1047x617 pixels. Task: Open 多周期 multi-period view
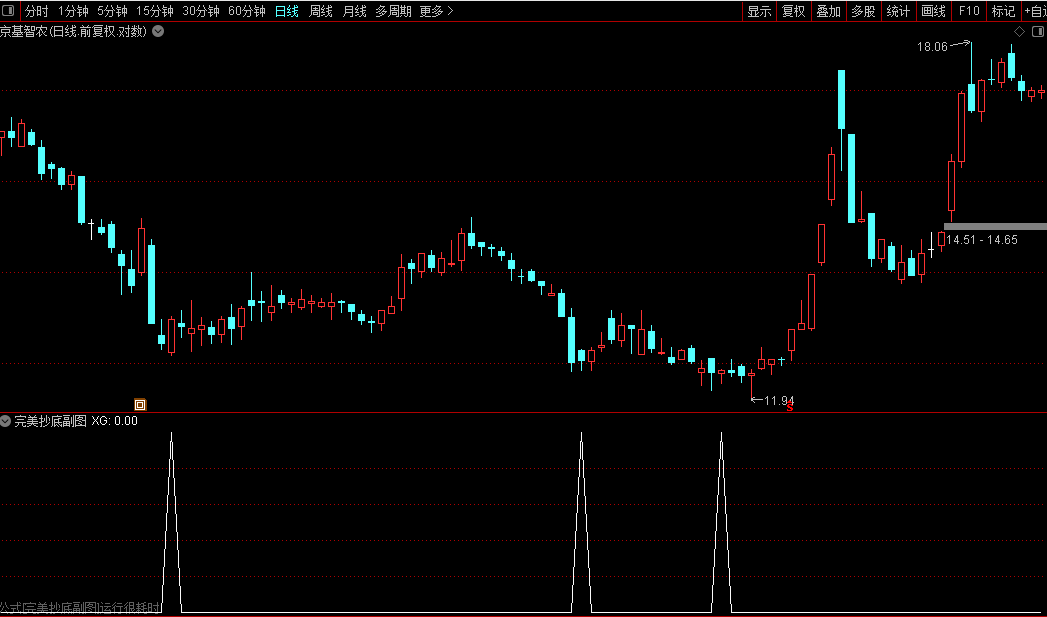pos(393,11)
